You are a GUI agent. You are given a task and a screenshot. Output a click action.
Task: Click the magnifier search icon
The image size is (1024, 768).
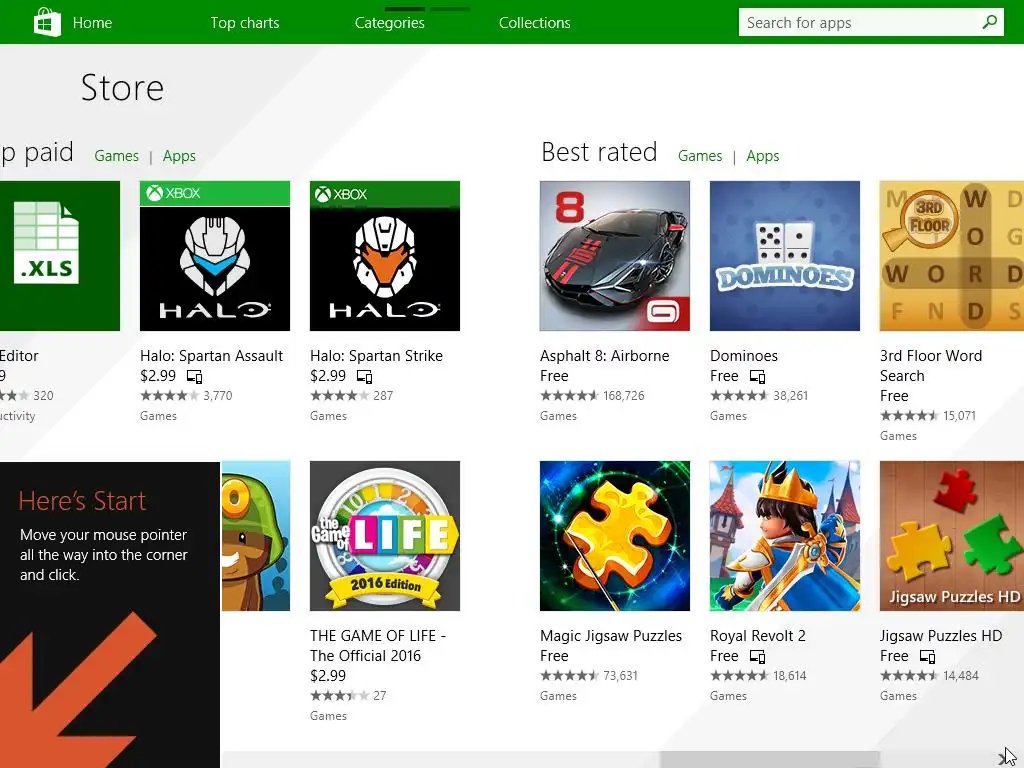coord(990,22)
